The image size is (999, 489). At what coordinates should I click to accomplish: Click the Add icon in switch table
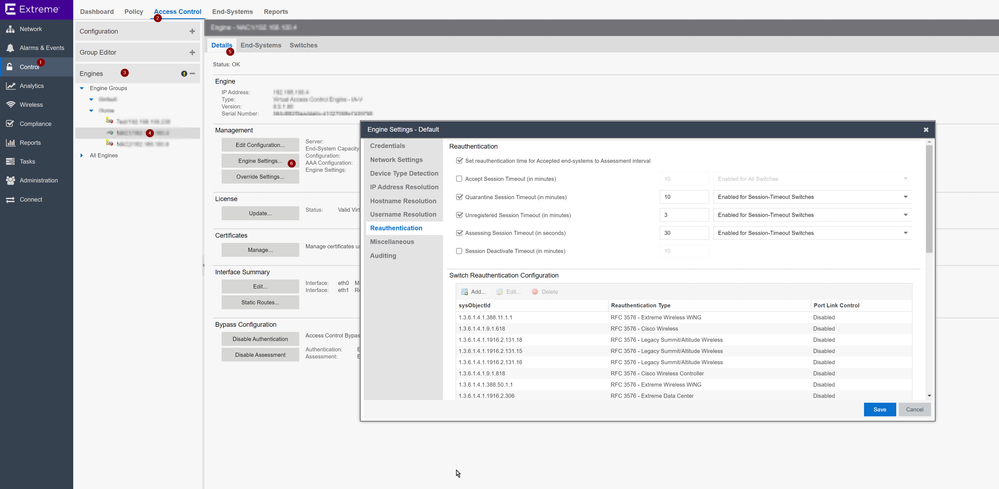464,292
